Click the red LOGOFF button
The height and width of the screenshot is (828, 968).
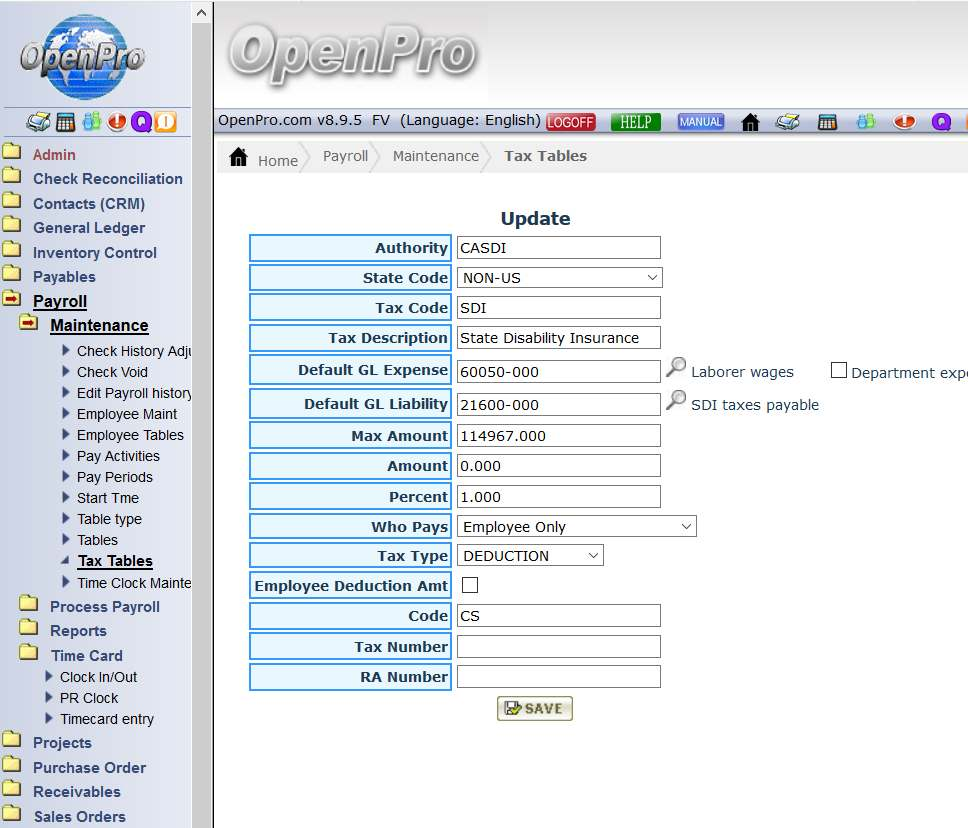571,122
